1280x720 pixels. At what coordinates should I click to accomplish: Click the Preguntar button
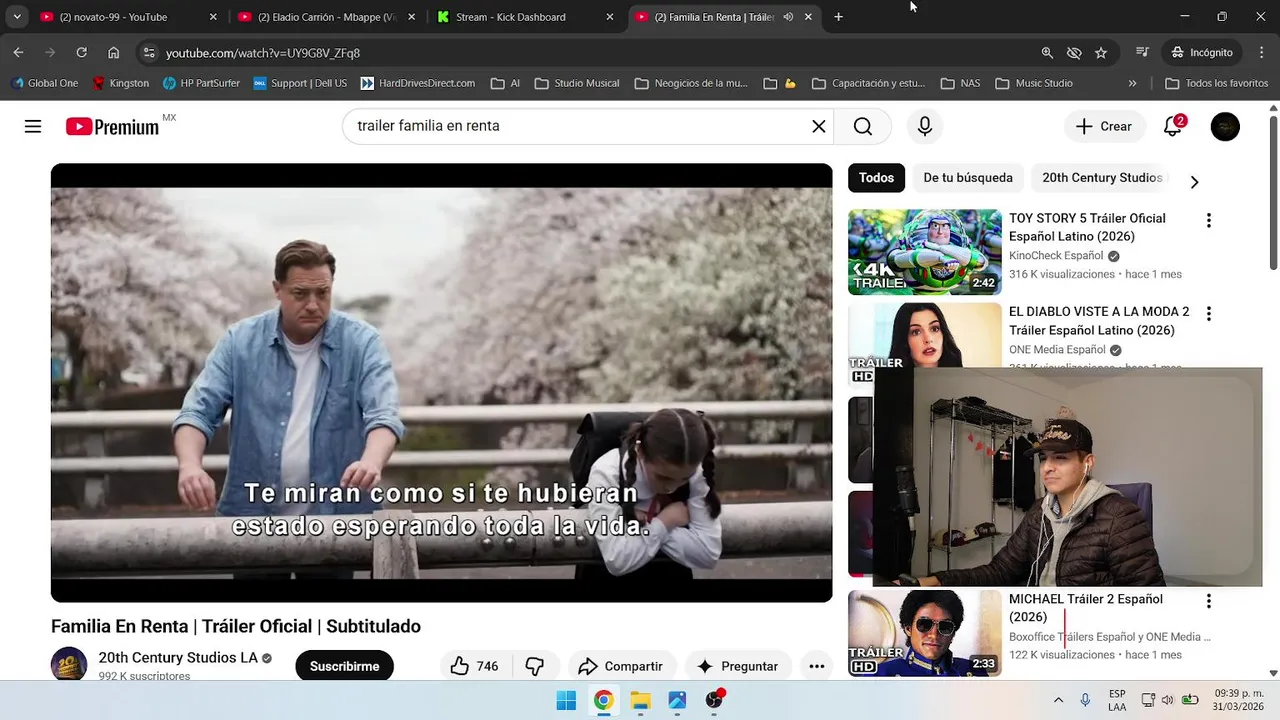737,666
